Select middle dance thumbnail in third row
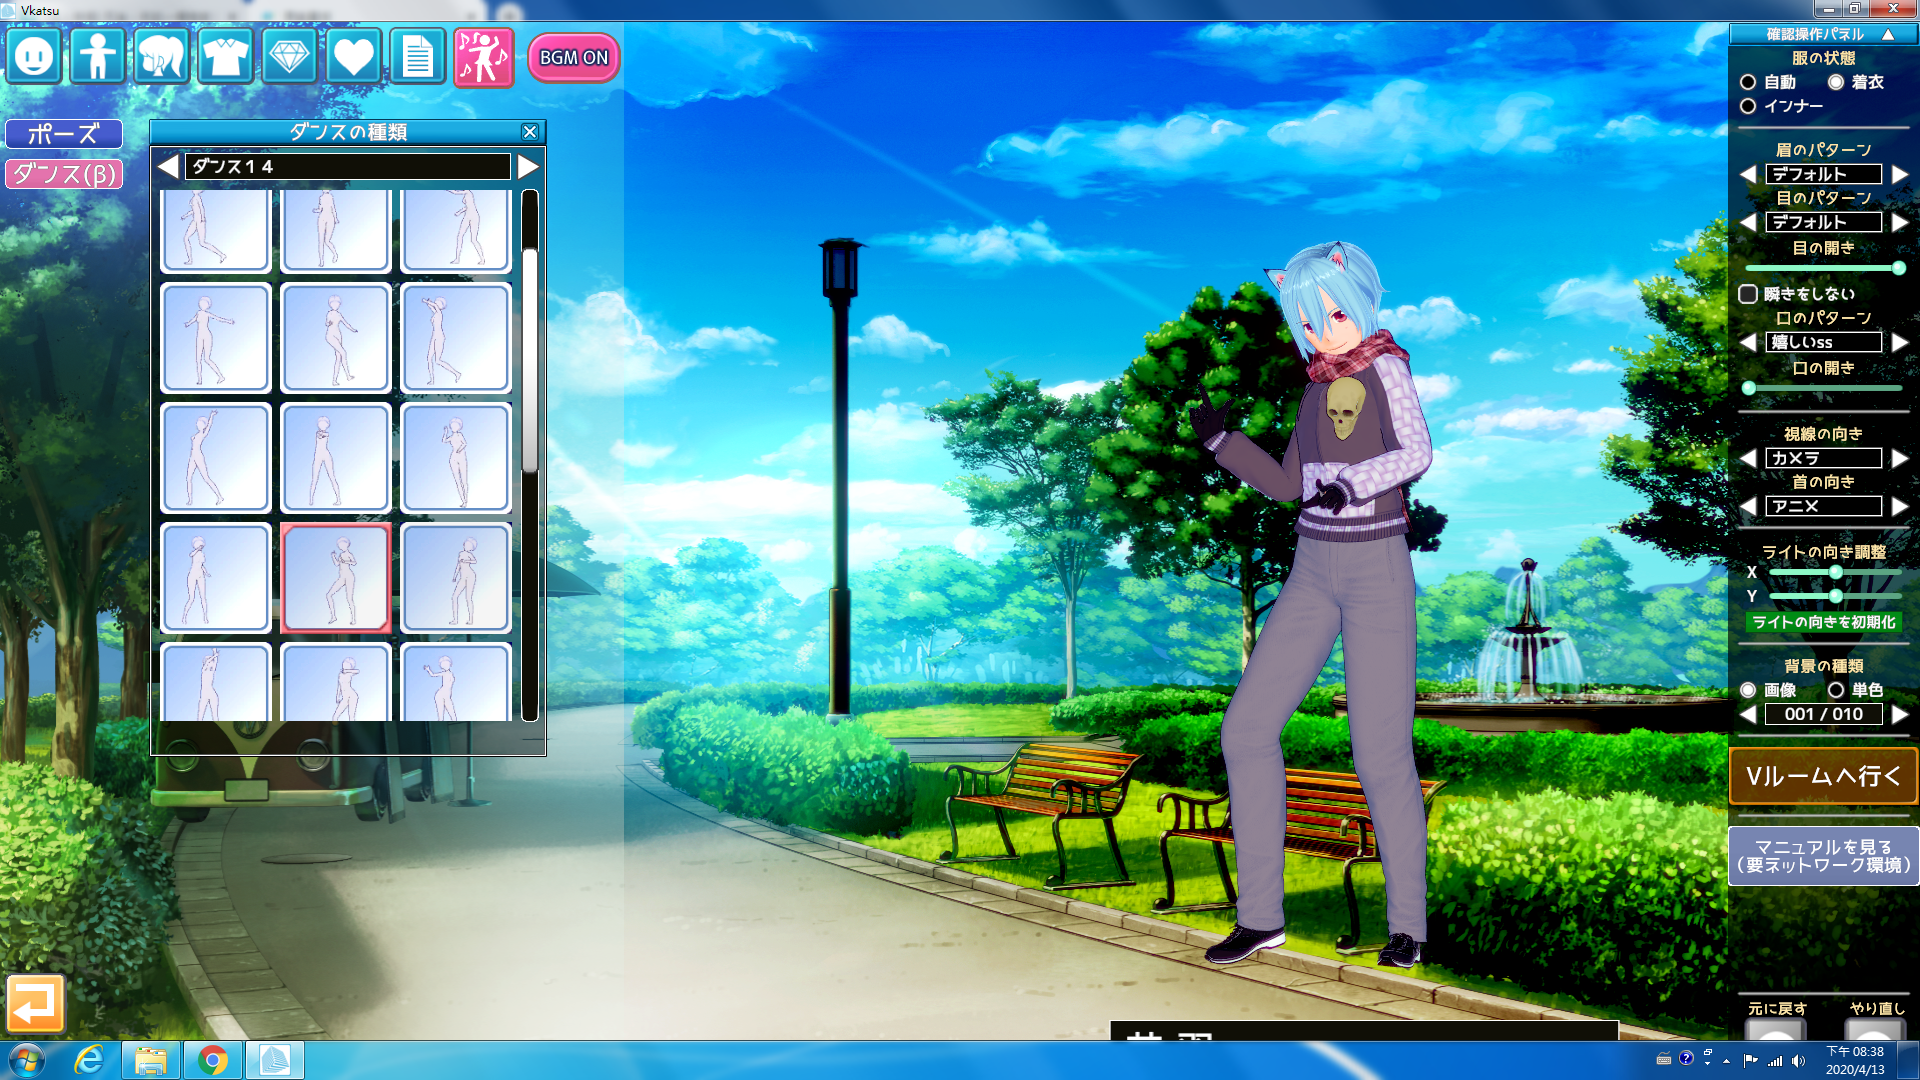 coord(336,458)
